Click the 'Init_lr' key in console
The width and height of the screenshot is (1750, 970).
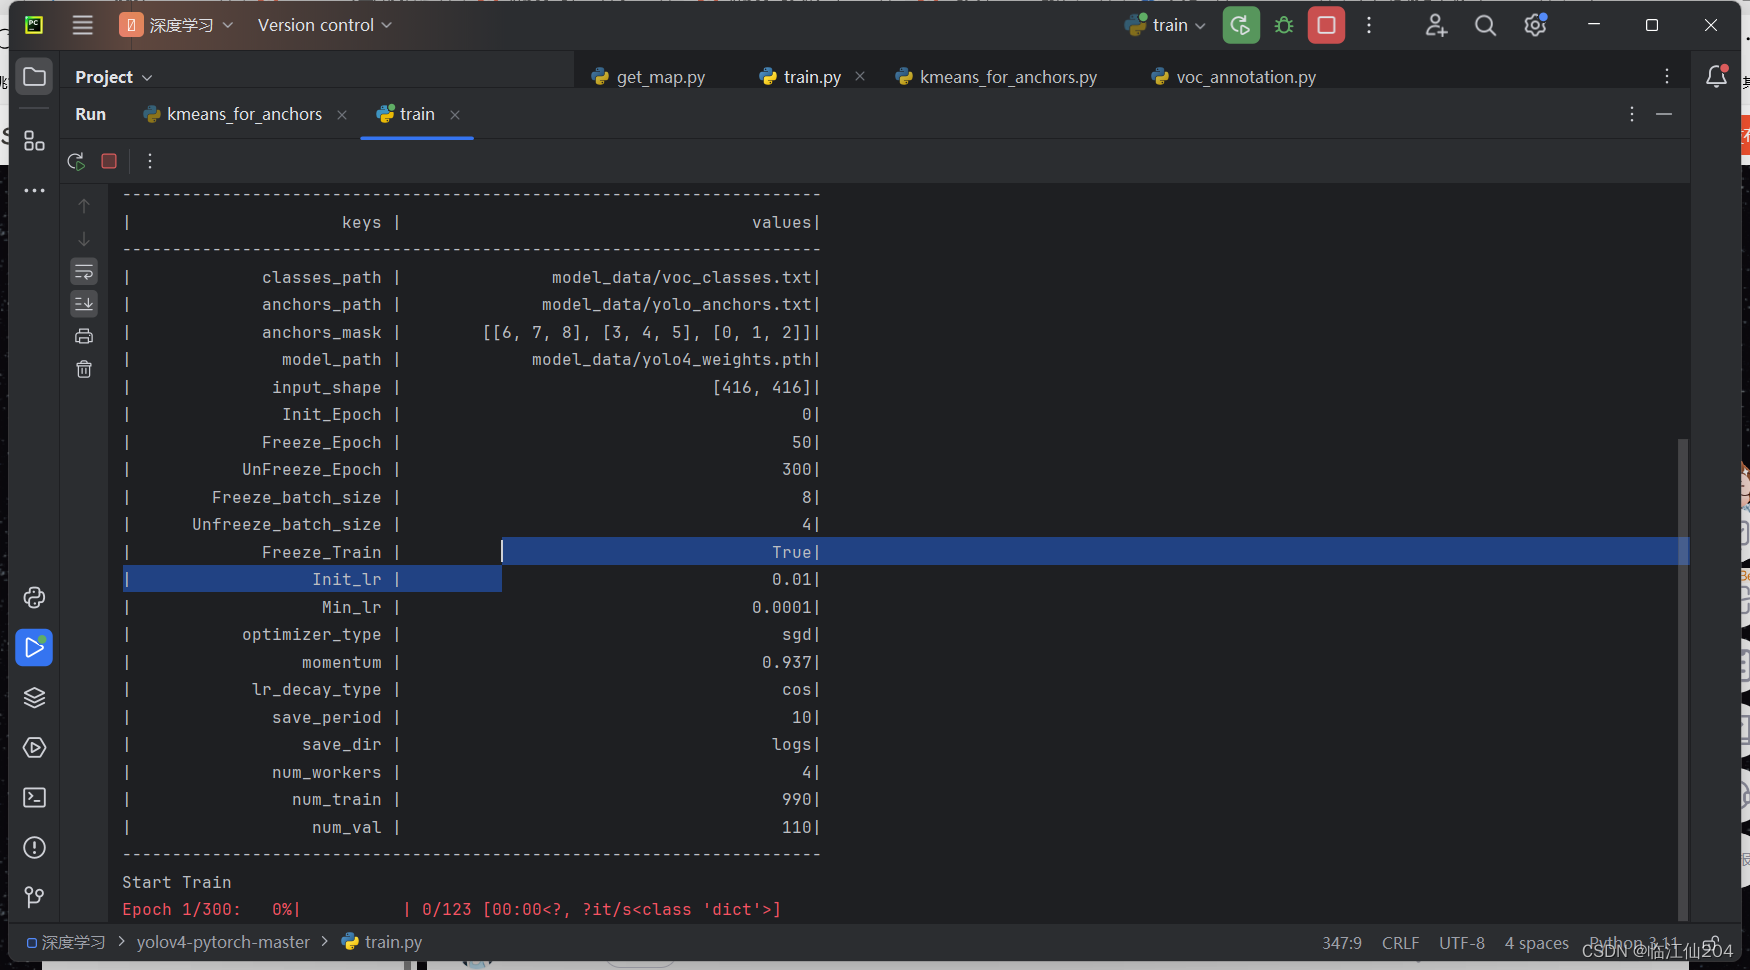(x=346, y=579)
